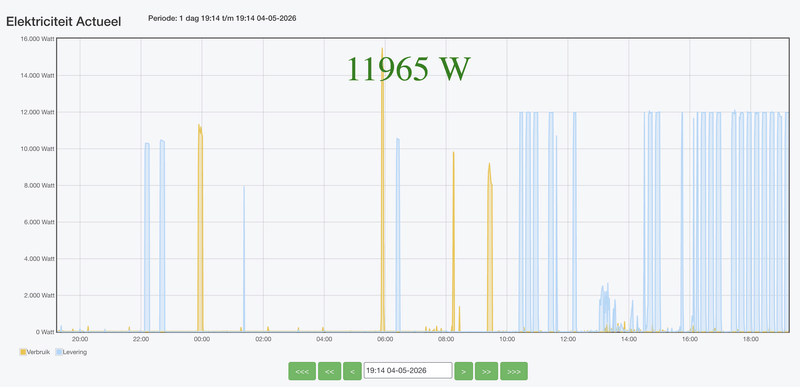Click the 14.000 Watt axis label

click(x=37, y=75)
